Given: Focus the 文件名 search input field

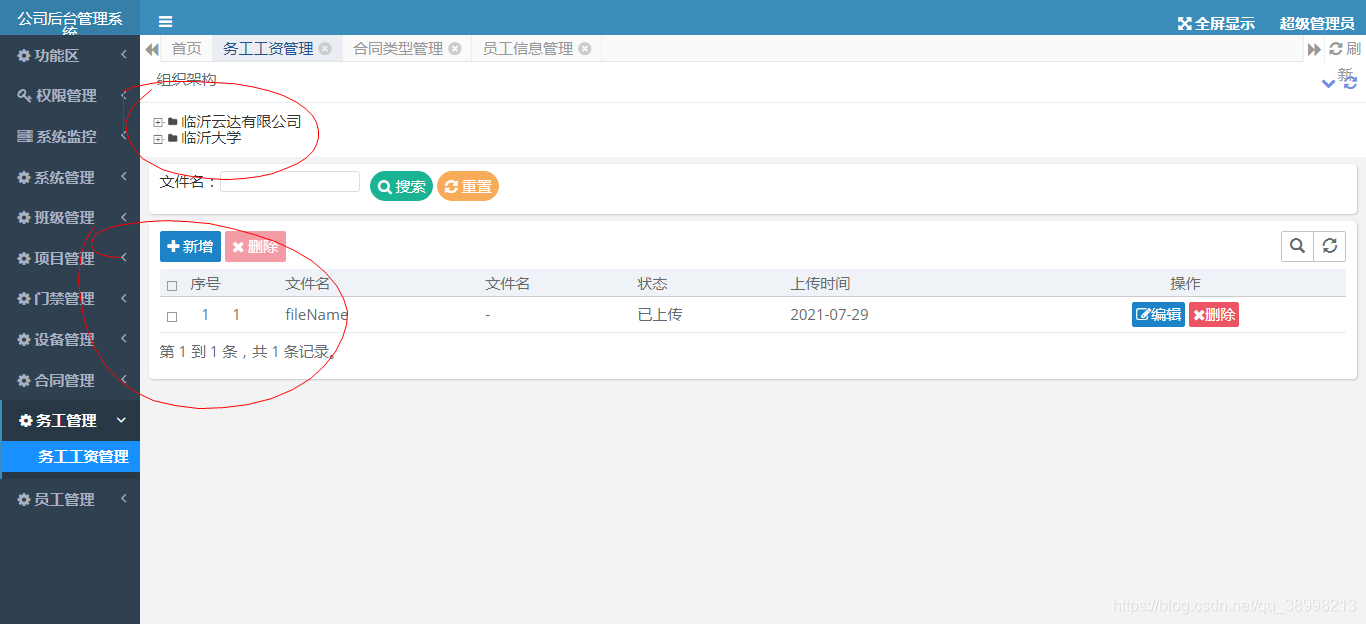Looking at the screenshot, I should pyautogui.click(x=290, y=181).
